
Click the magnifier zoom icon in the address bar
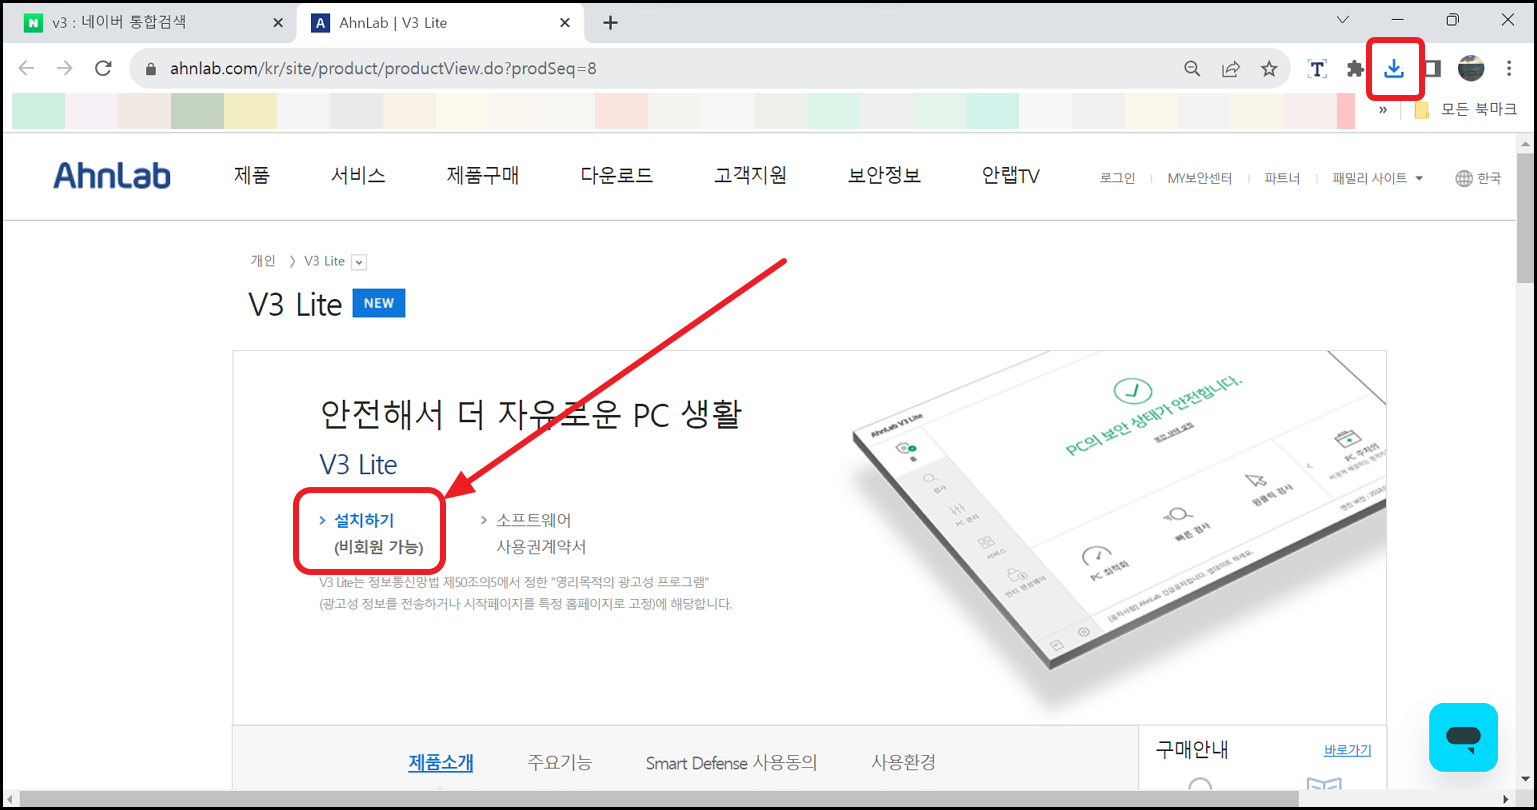[x=1192, y=68]
